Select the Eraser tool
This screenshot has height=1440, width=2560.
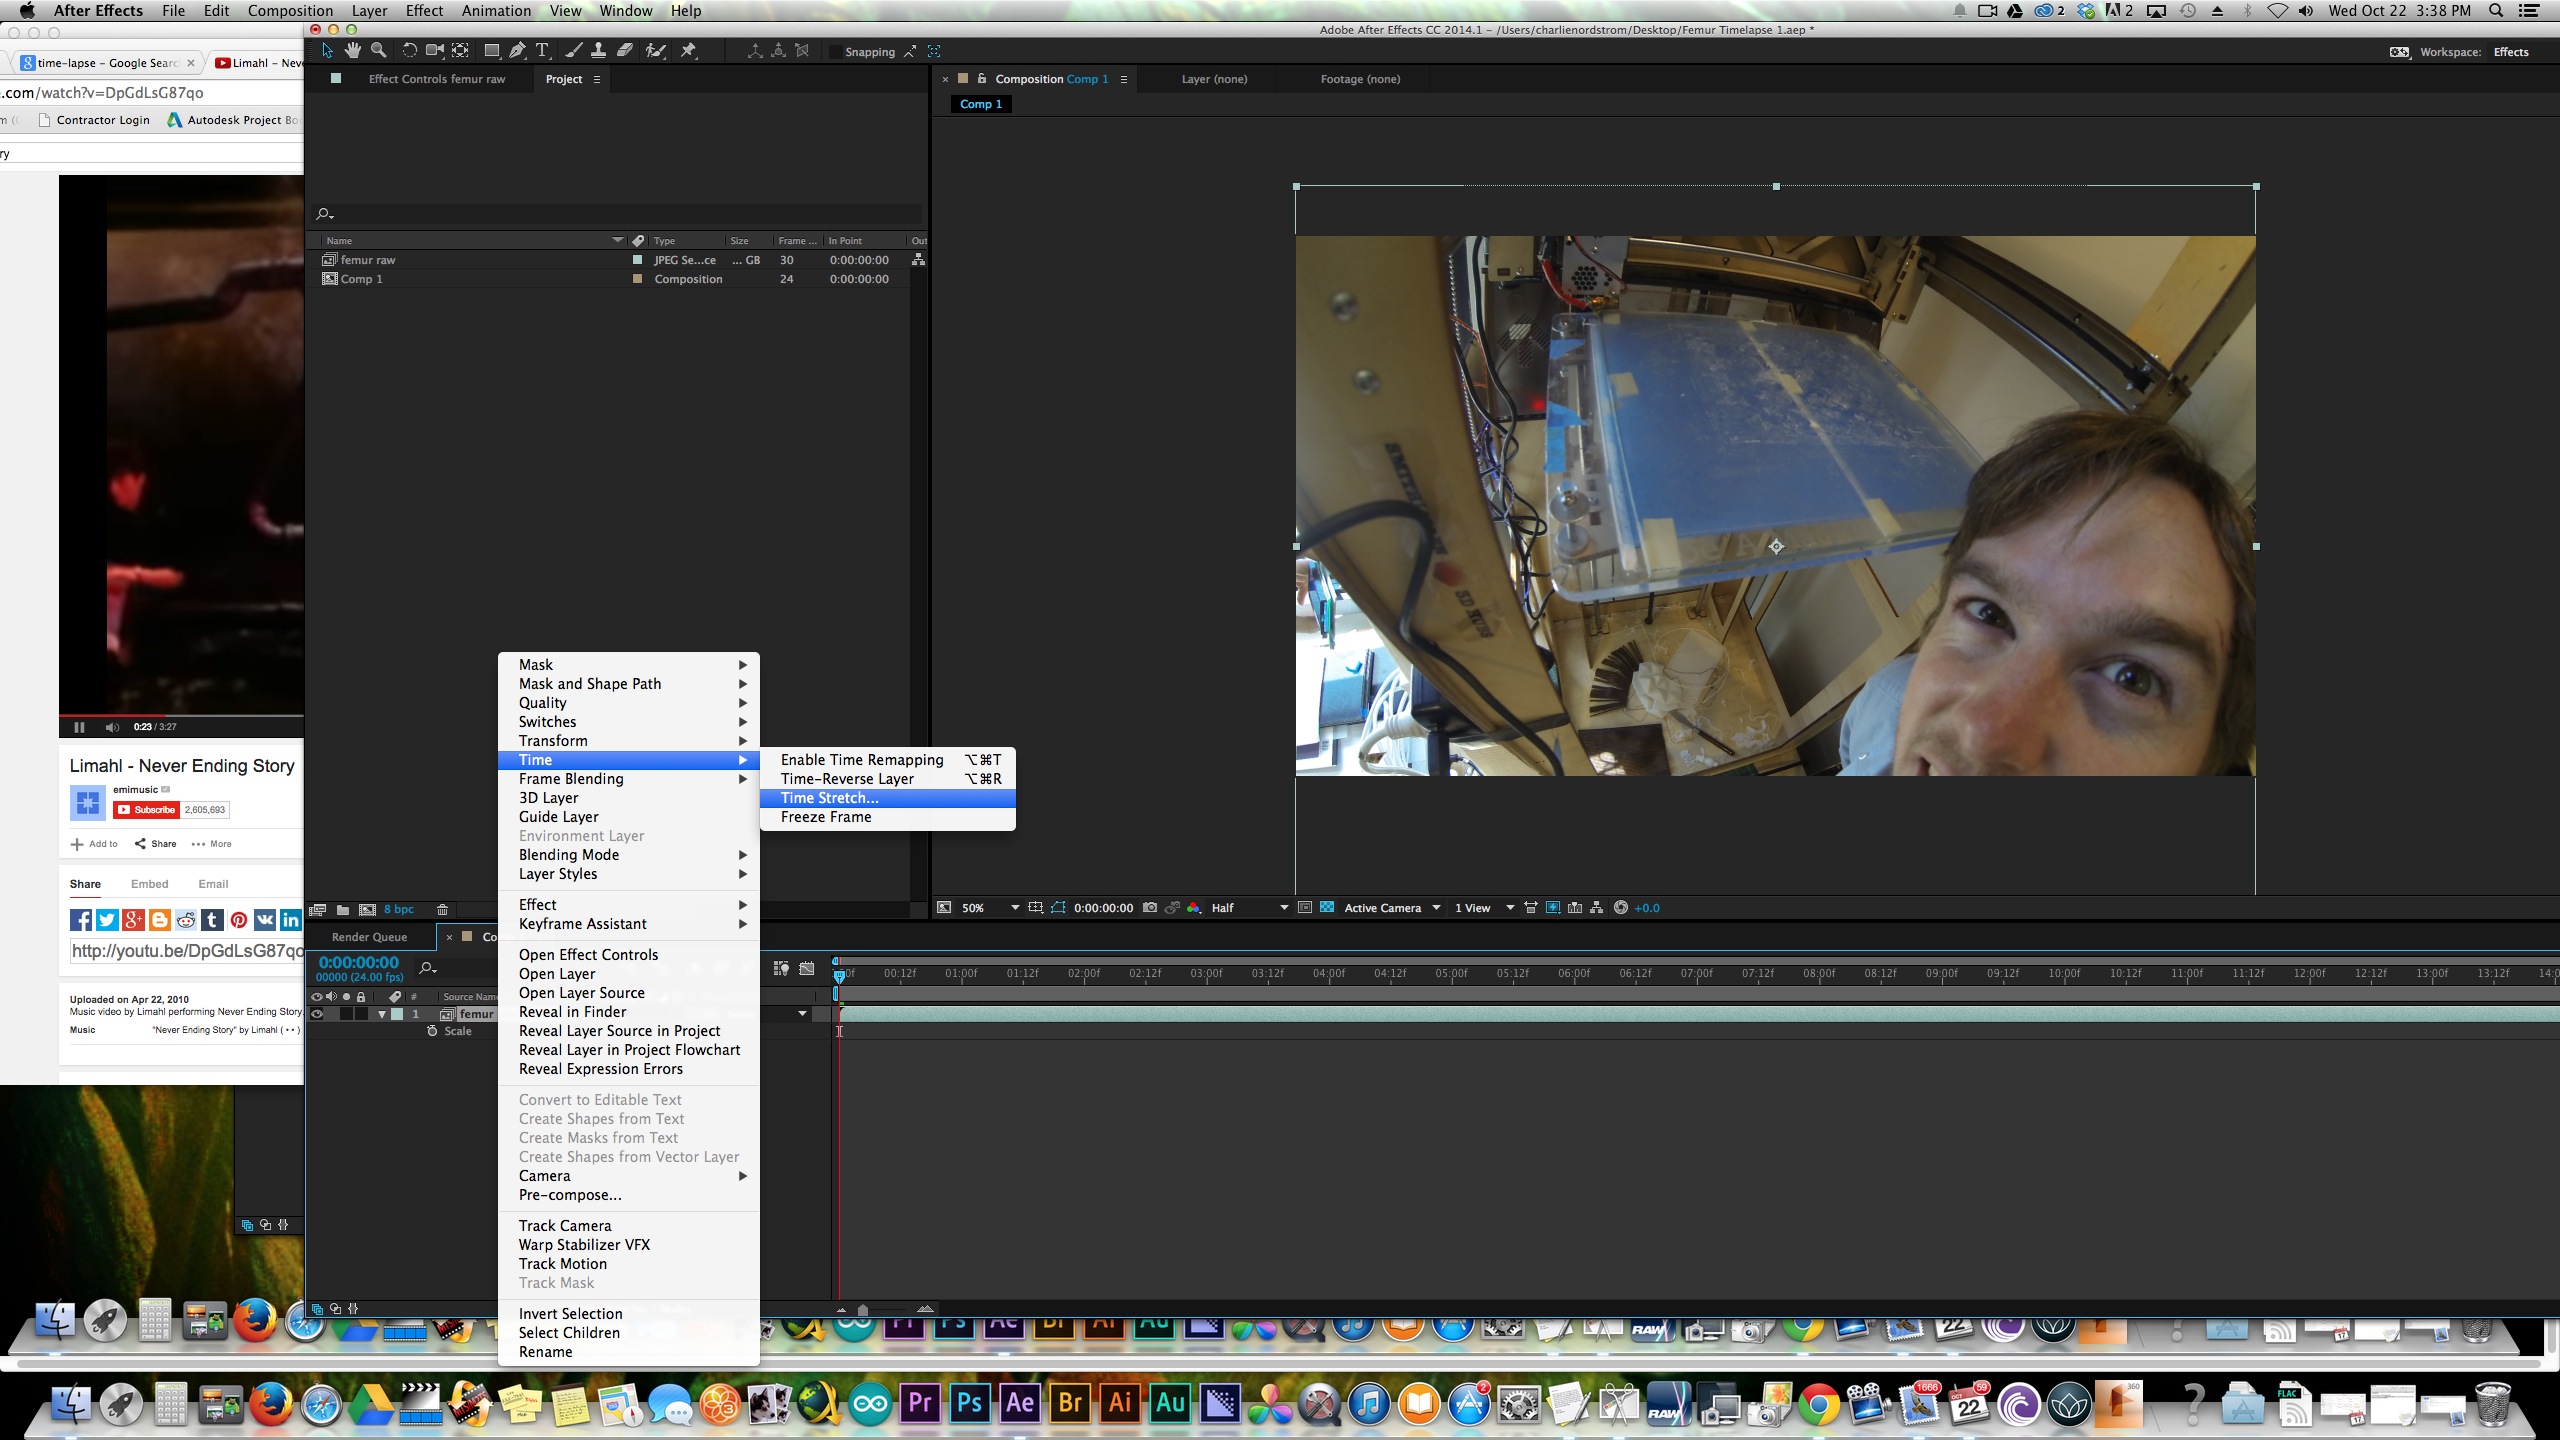(x=624, y=51)
